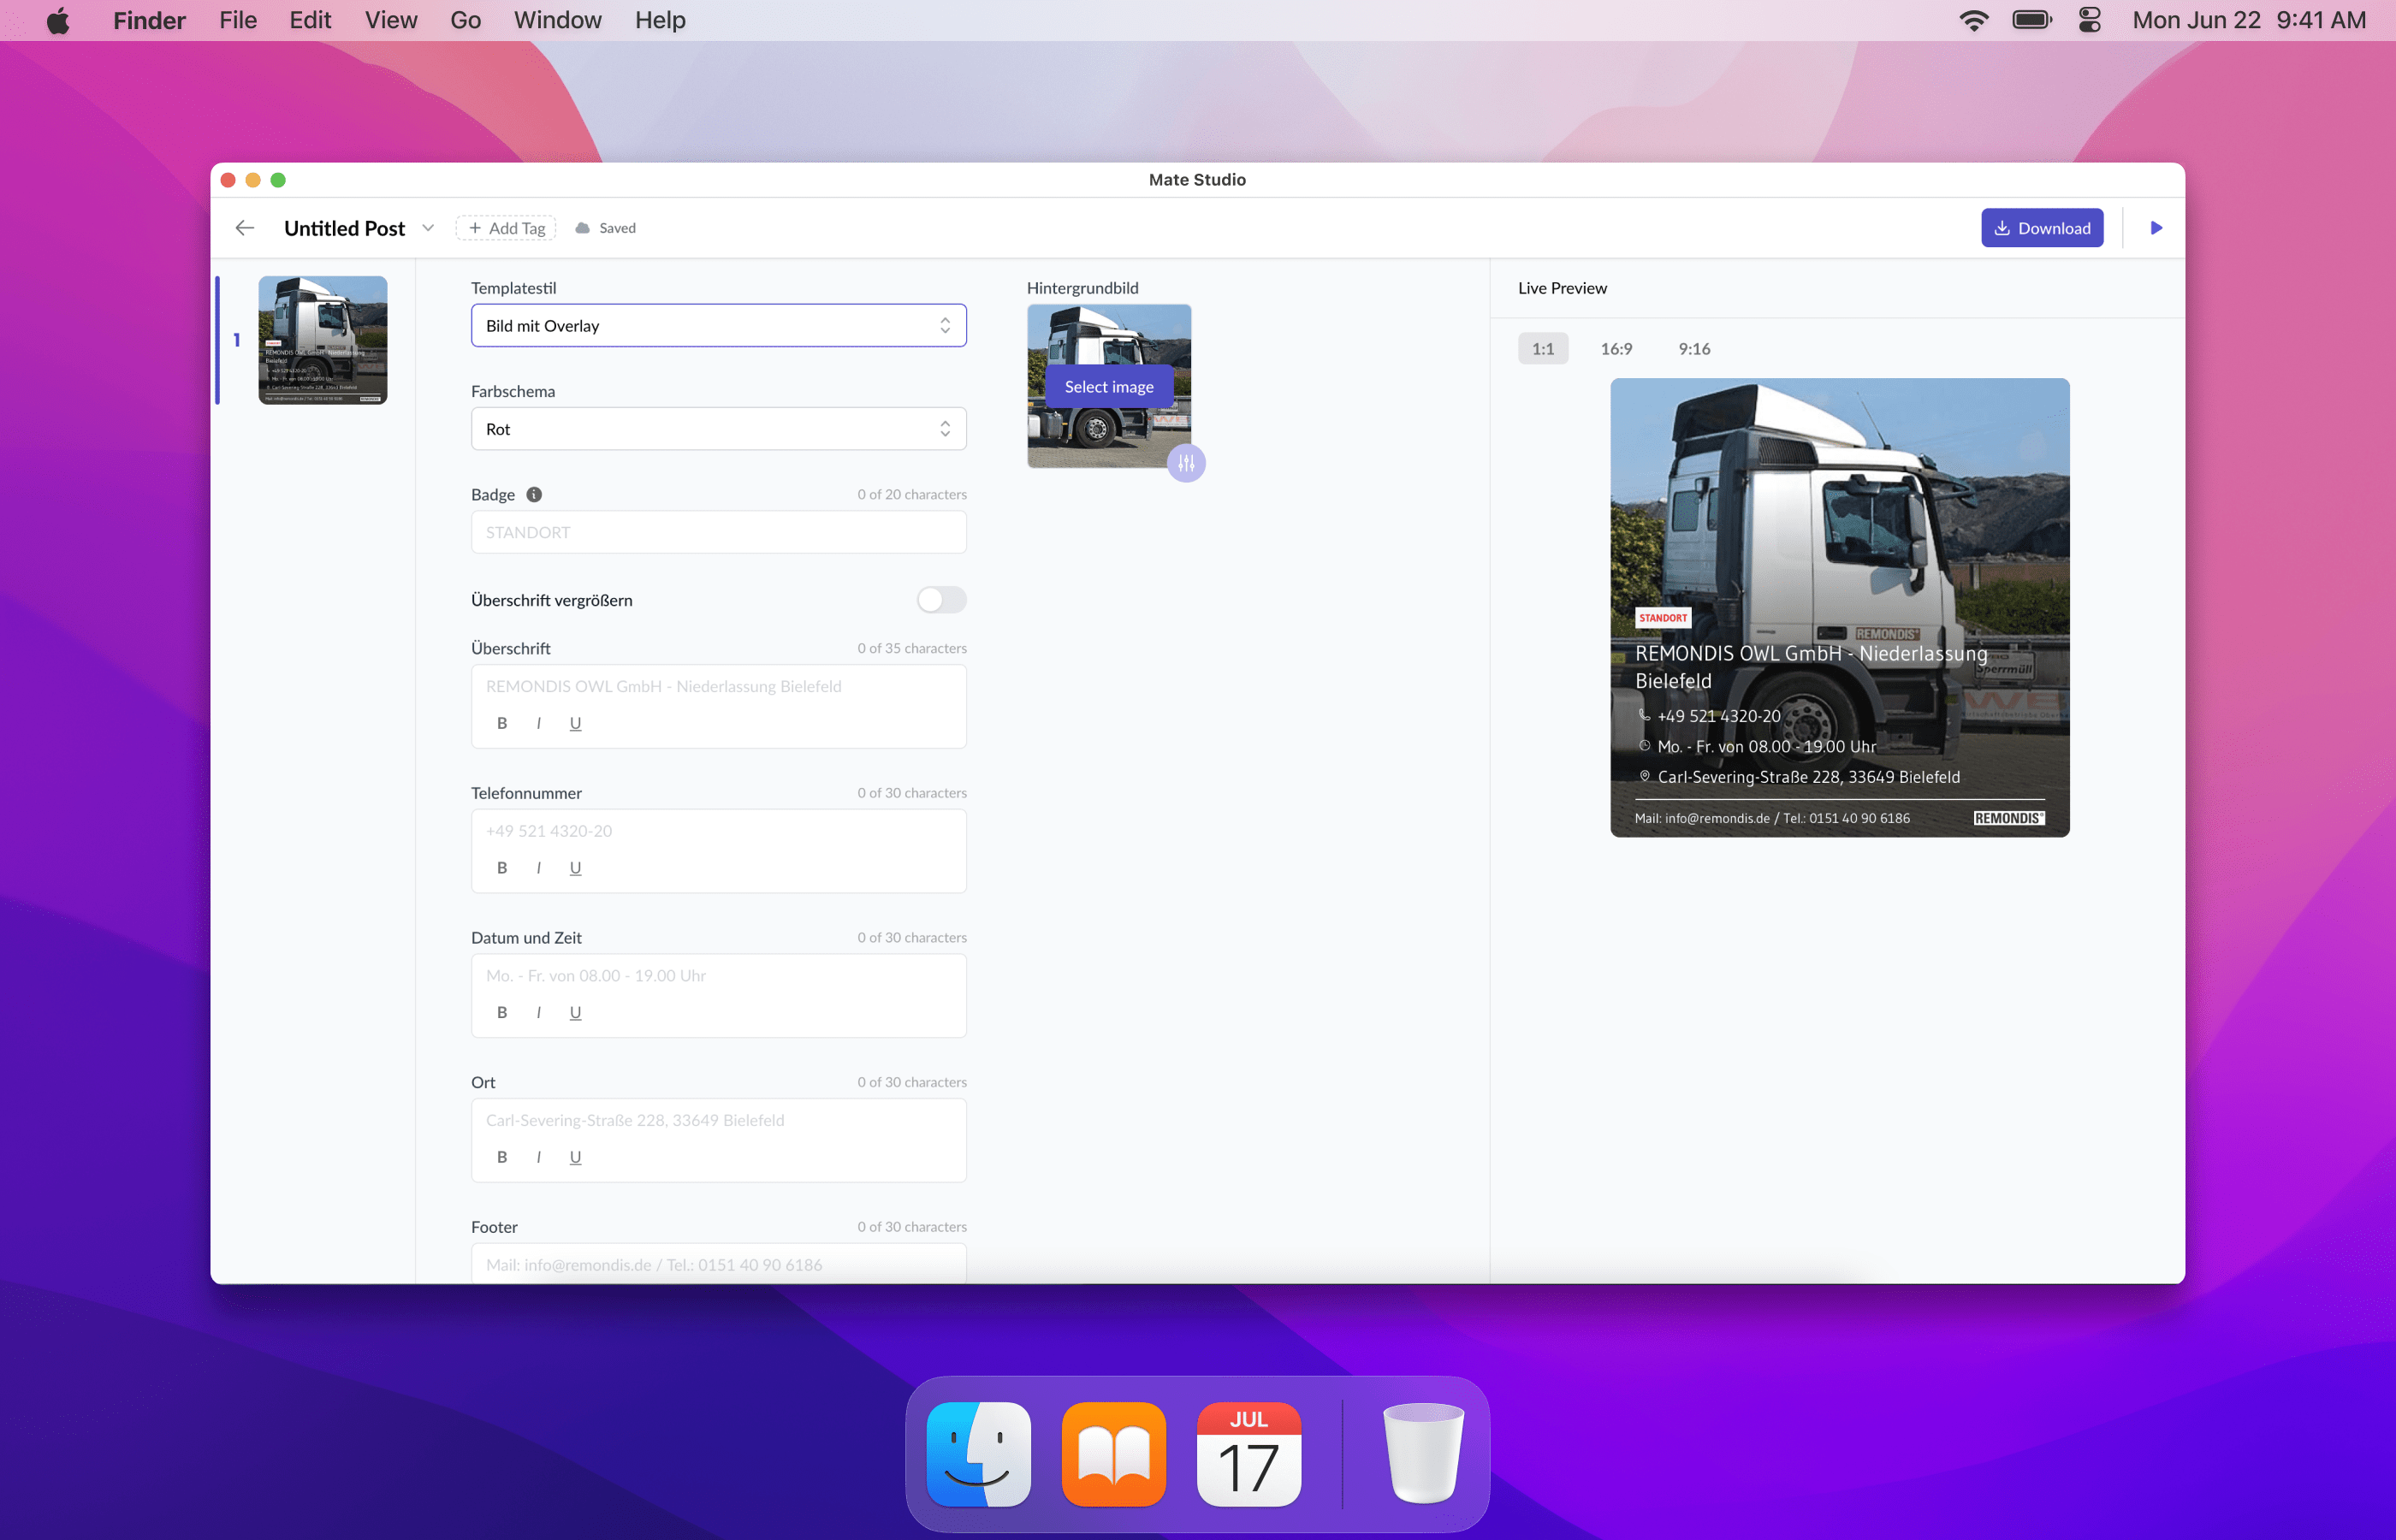Image resolution: width=2396 pixels, height=1540 pixels.
Task: Apply italic in Überschrift field
Action: tap(539, 723)
